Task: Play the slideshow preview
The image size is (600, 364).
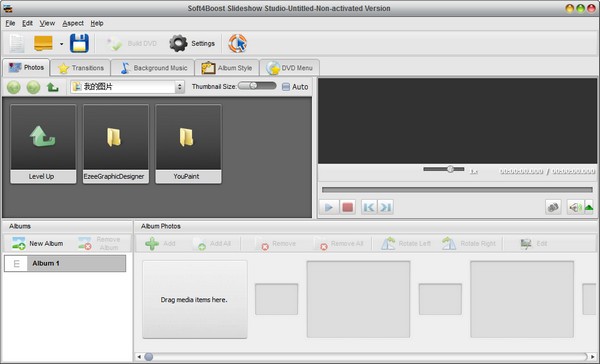Action: point(329,207)
